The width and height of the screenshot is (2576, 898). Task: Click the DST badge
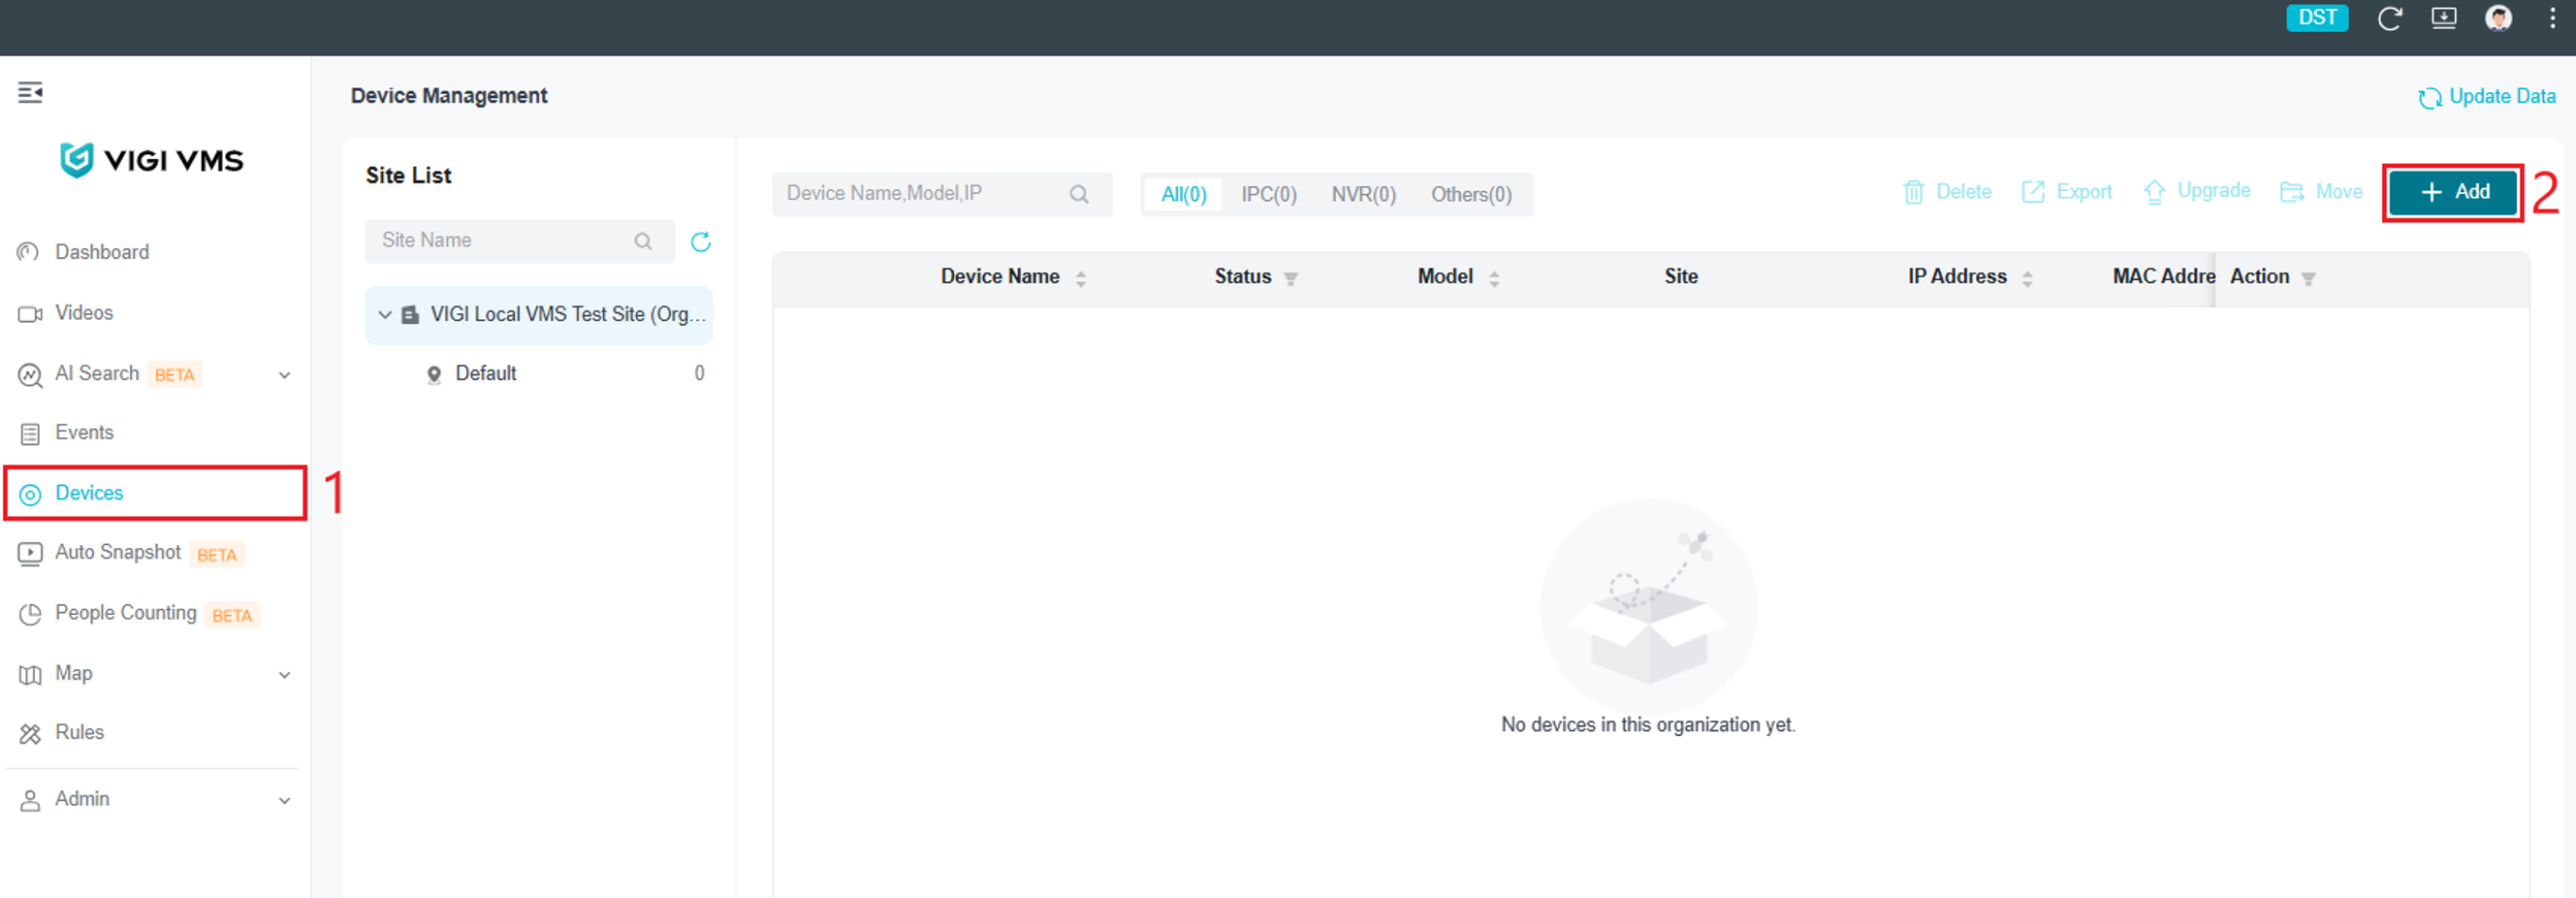click(2317, 18)
